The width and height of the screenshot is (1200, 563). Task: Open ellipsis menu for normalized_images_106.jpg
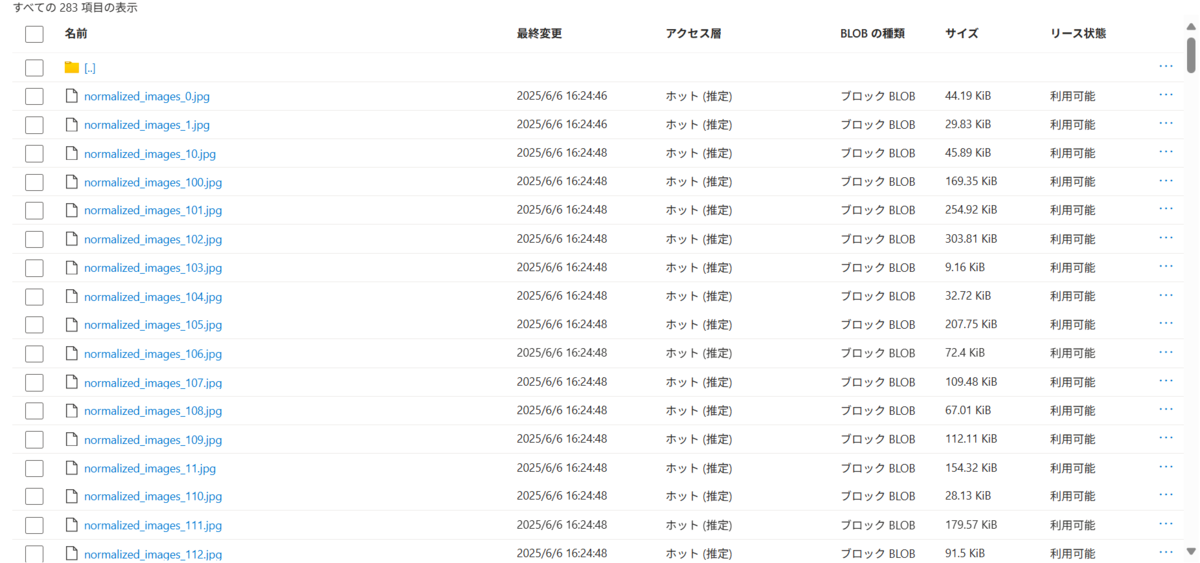coord(1165,352)
